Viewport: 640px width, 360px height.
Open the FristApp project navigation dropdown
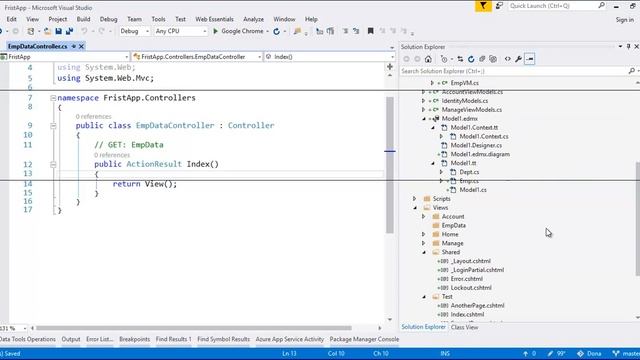coord(127,57)
